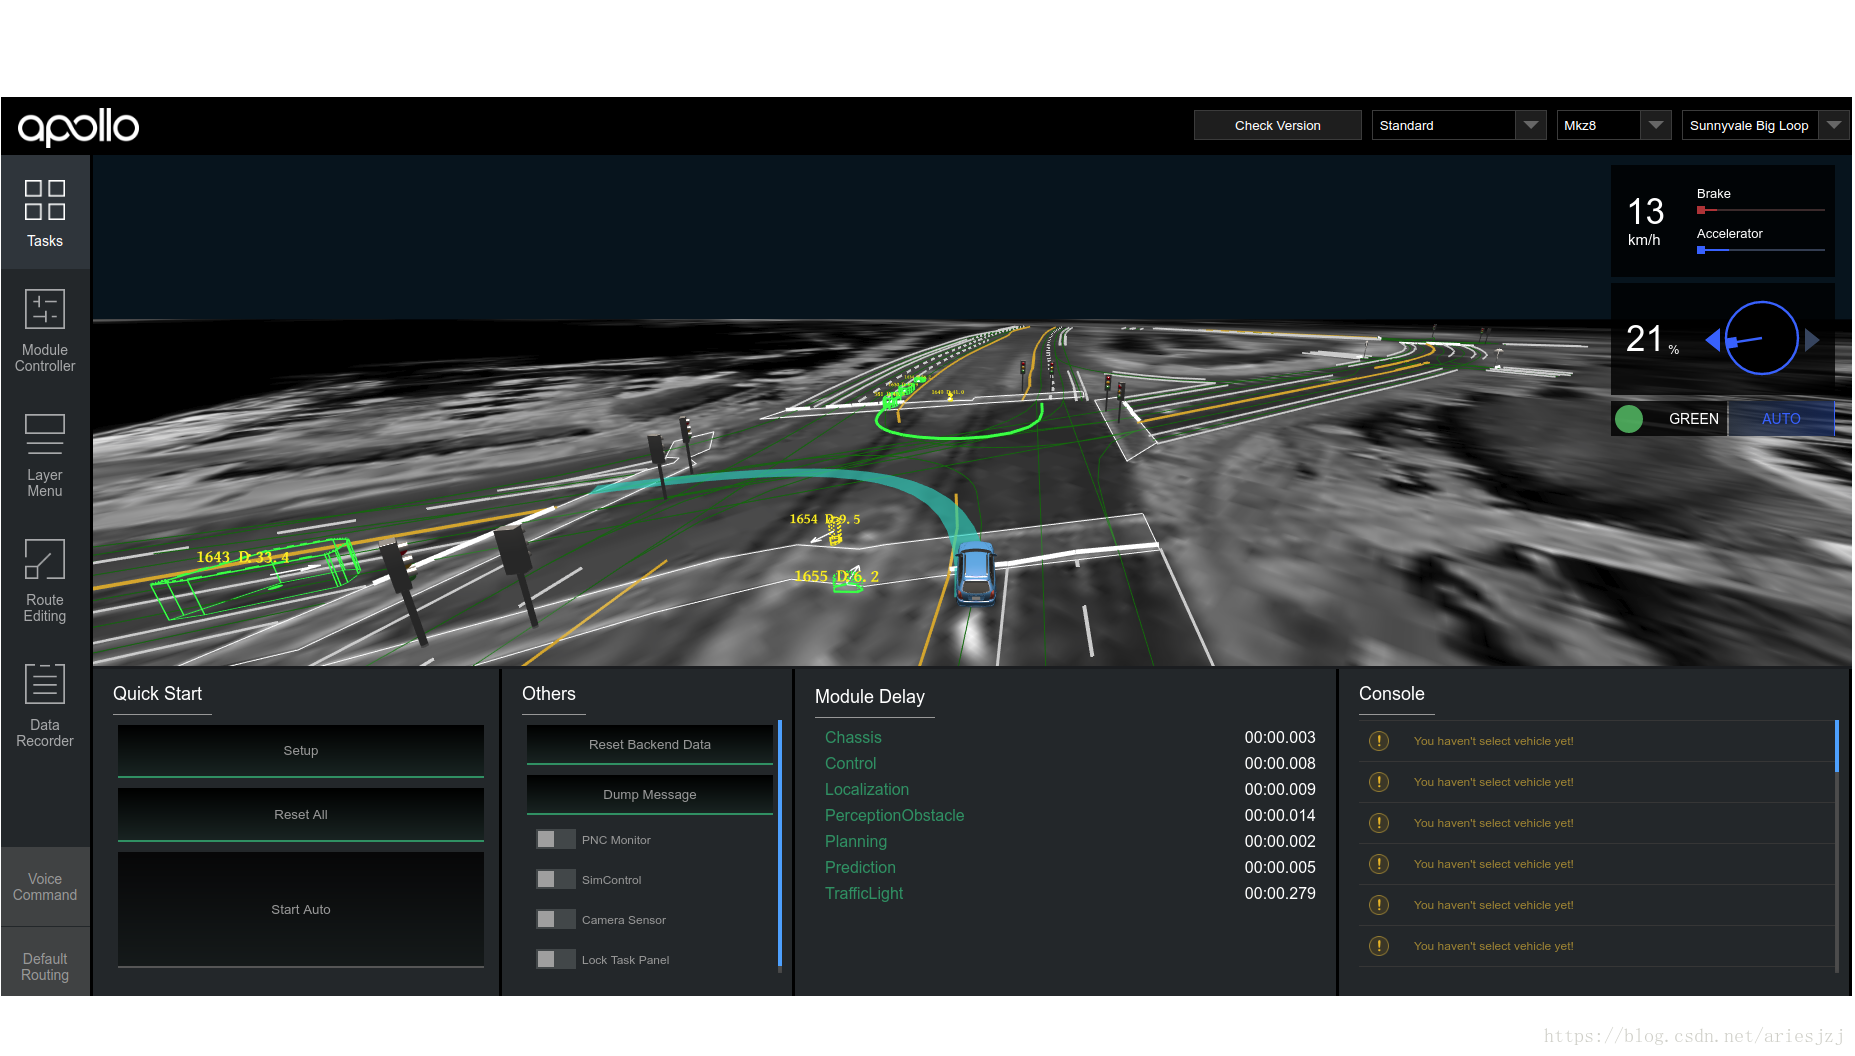Click the left turn signal arrow

click(1712, 340)
